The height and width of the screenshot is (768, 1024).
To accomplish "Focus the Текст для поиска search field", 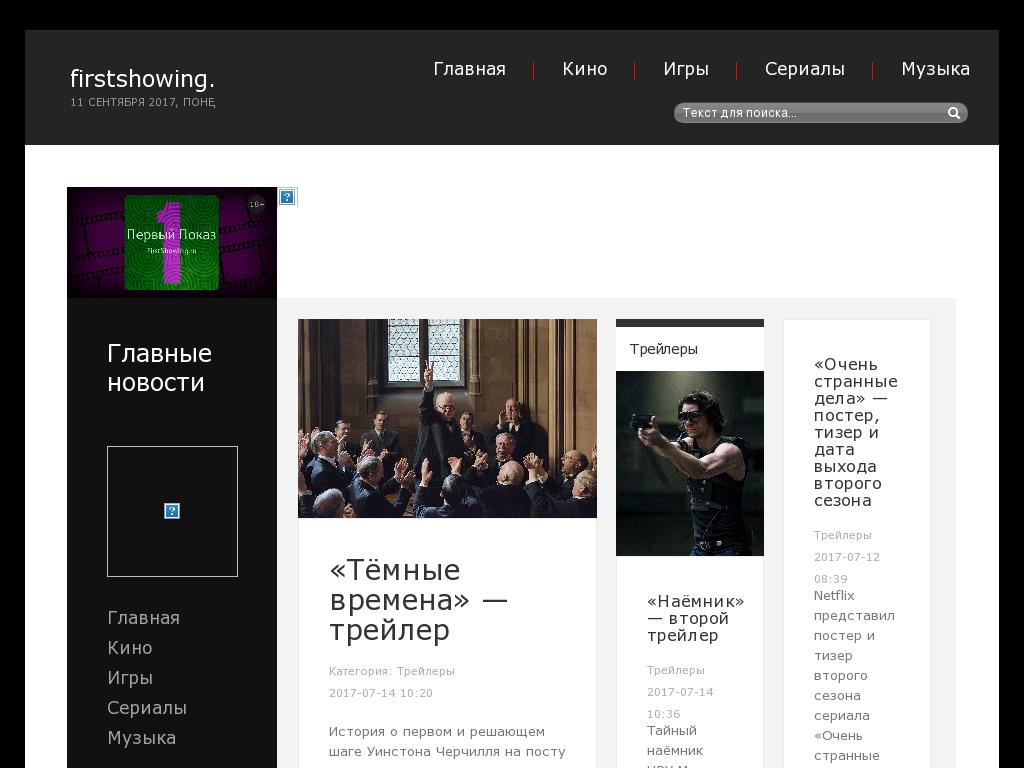I will coord(810,113).
